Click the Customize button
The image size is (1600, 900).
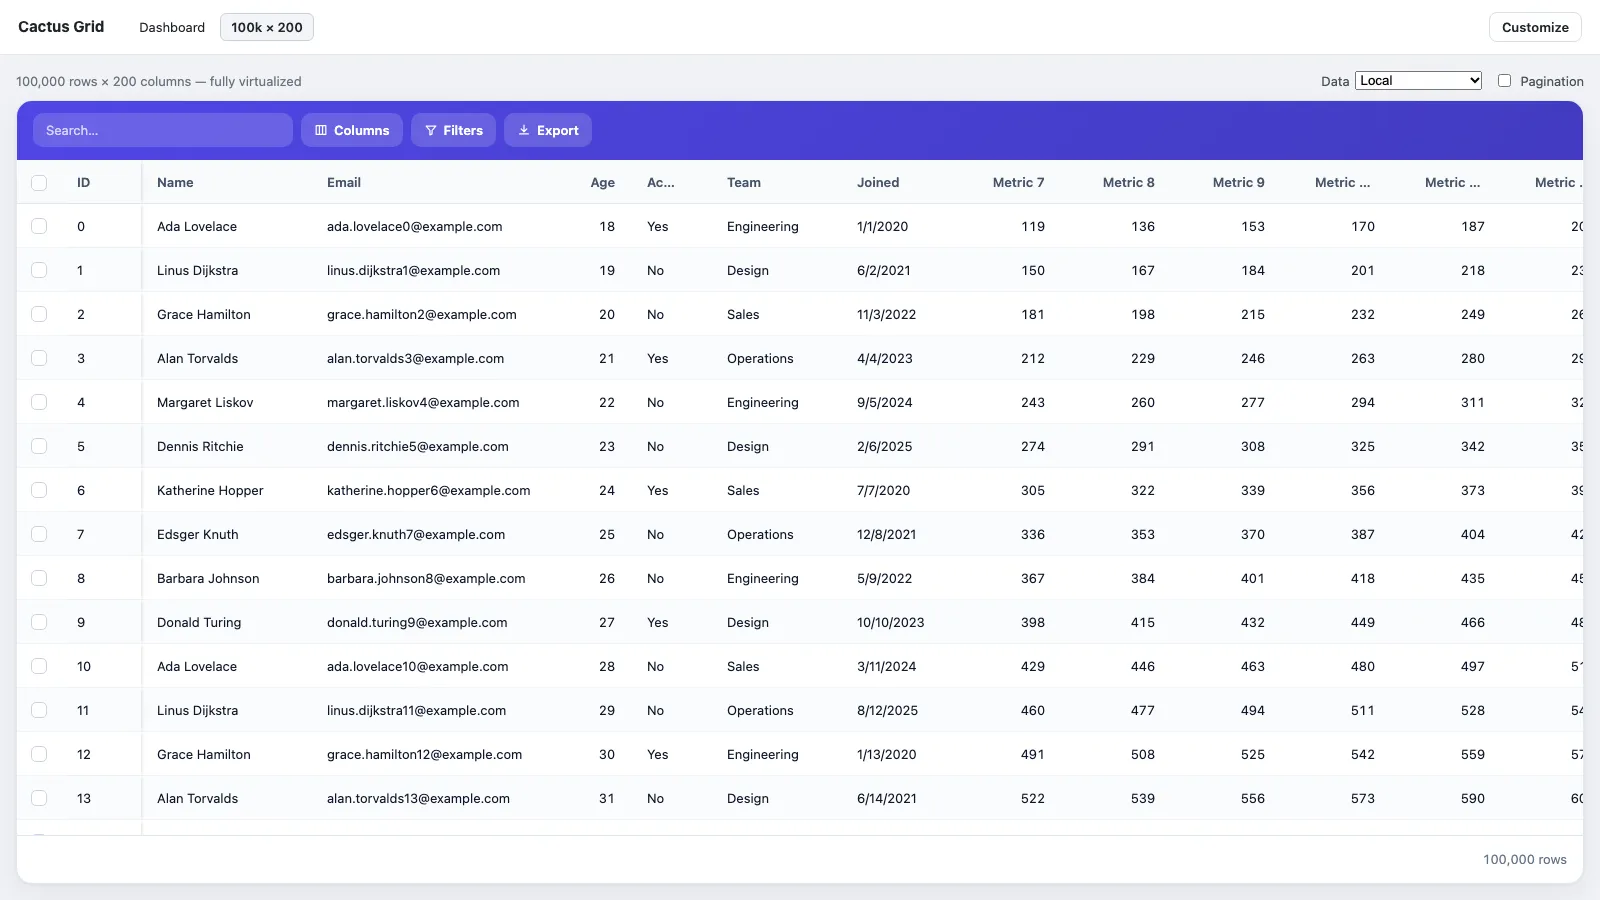click(x=1535, y=28)
